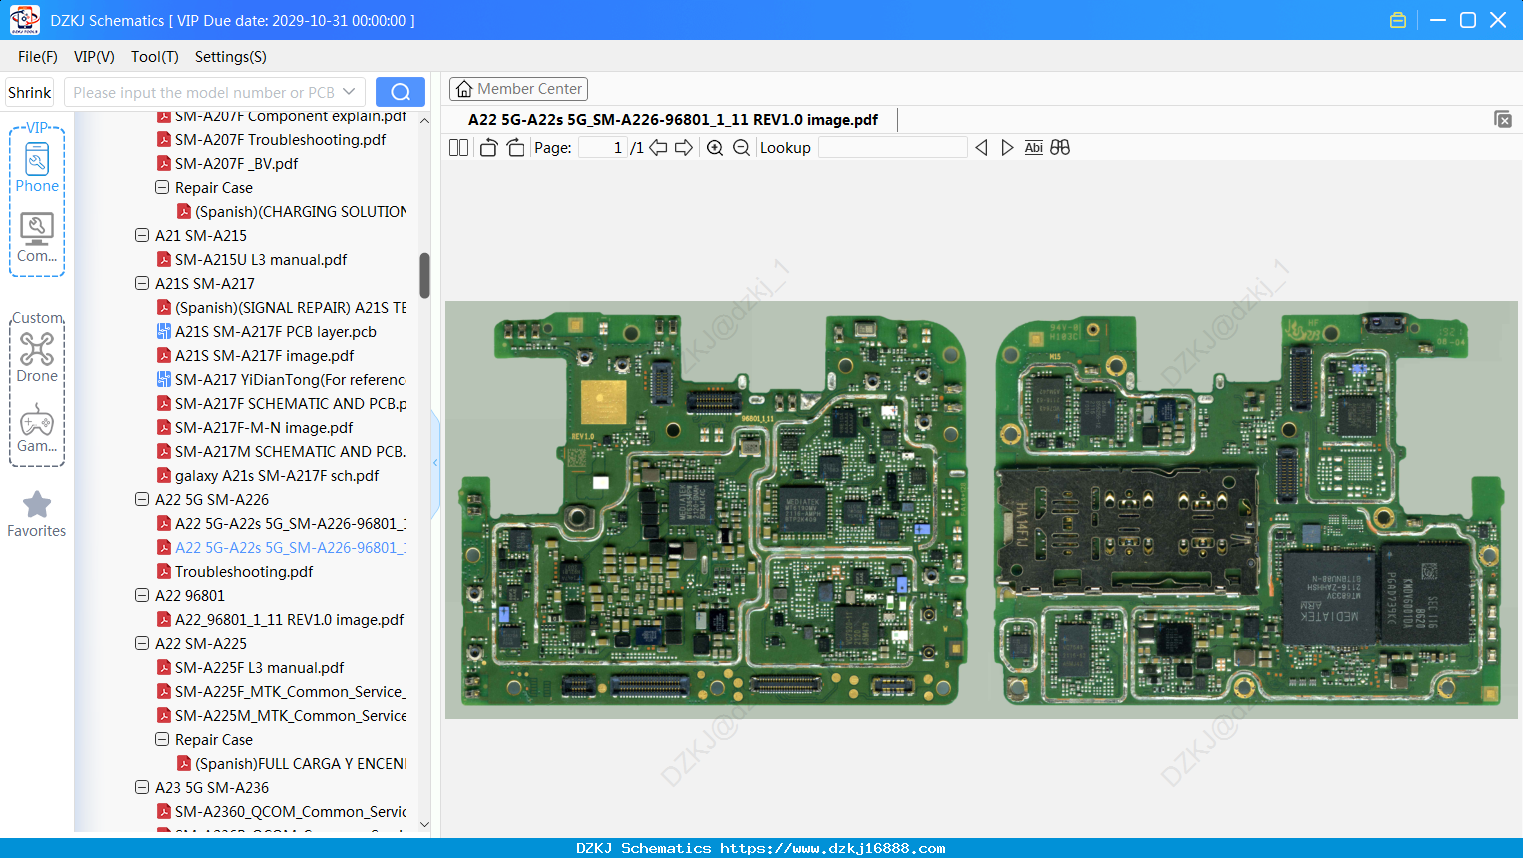This screenshot has height=858, width=1523.
Task: Click the Lookup text input field
Action: click(892, 148)
